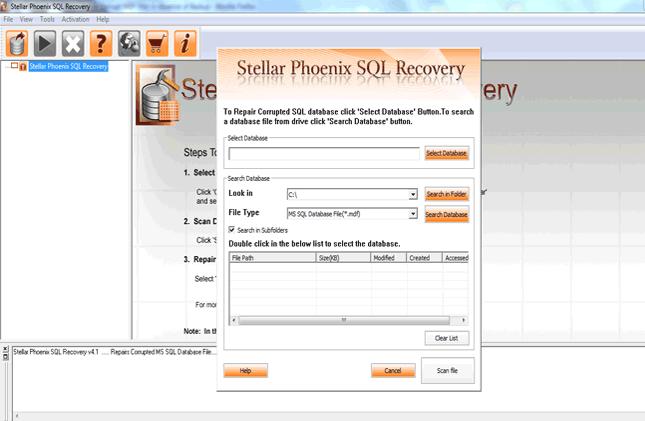The height and width of the screenshot is (421, 645).
Task: Click the 'Stellar Phoenix SQL Recovery v4.1' log text
Action: point(56,352)
